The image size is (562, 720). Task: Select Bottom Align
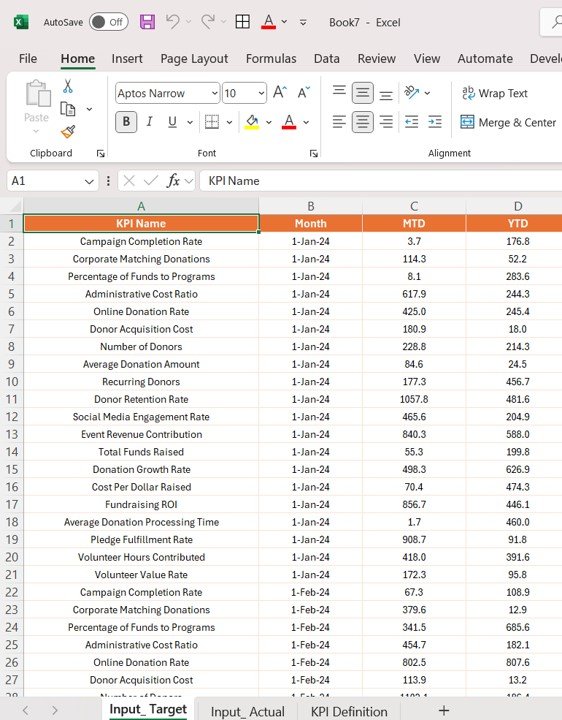(386, 95)
